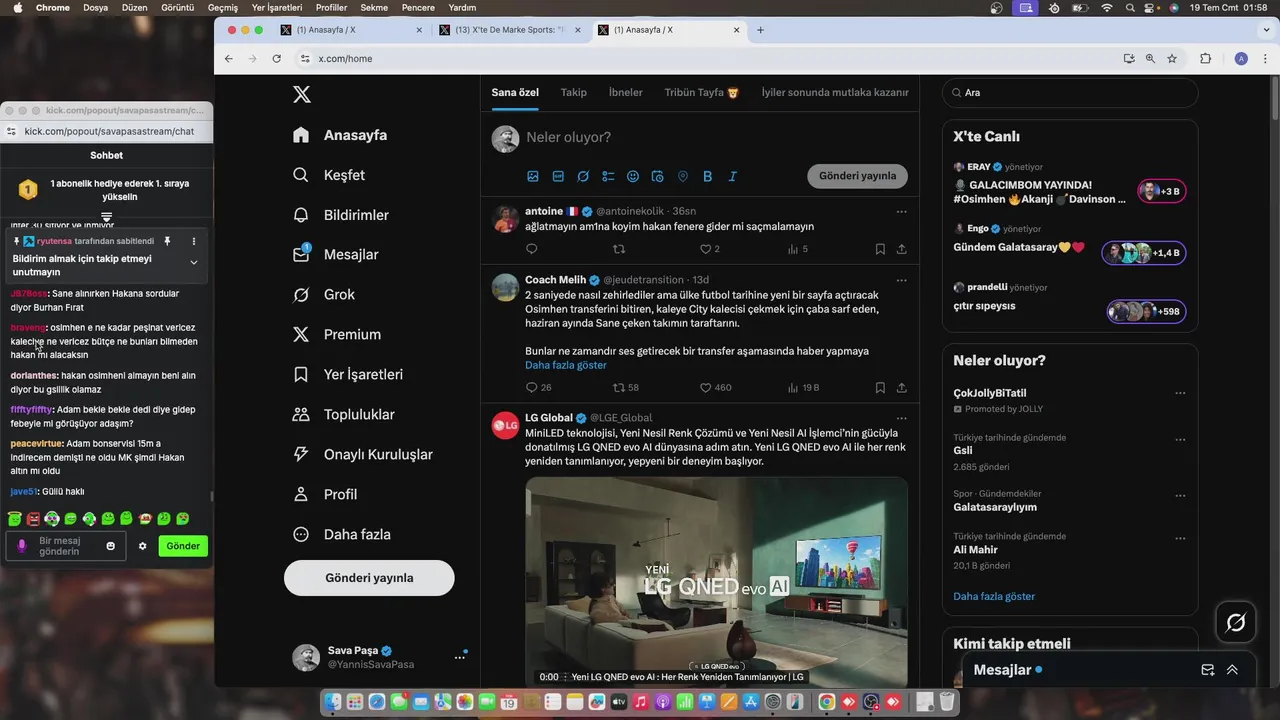Apply bold formatting in composer
The height and width of the screenshot is (720, 1280).
point(708,176)
